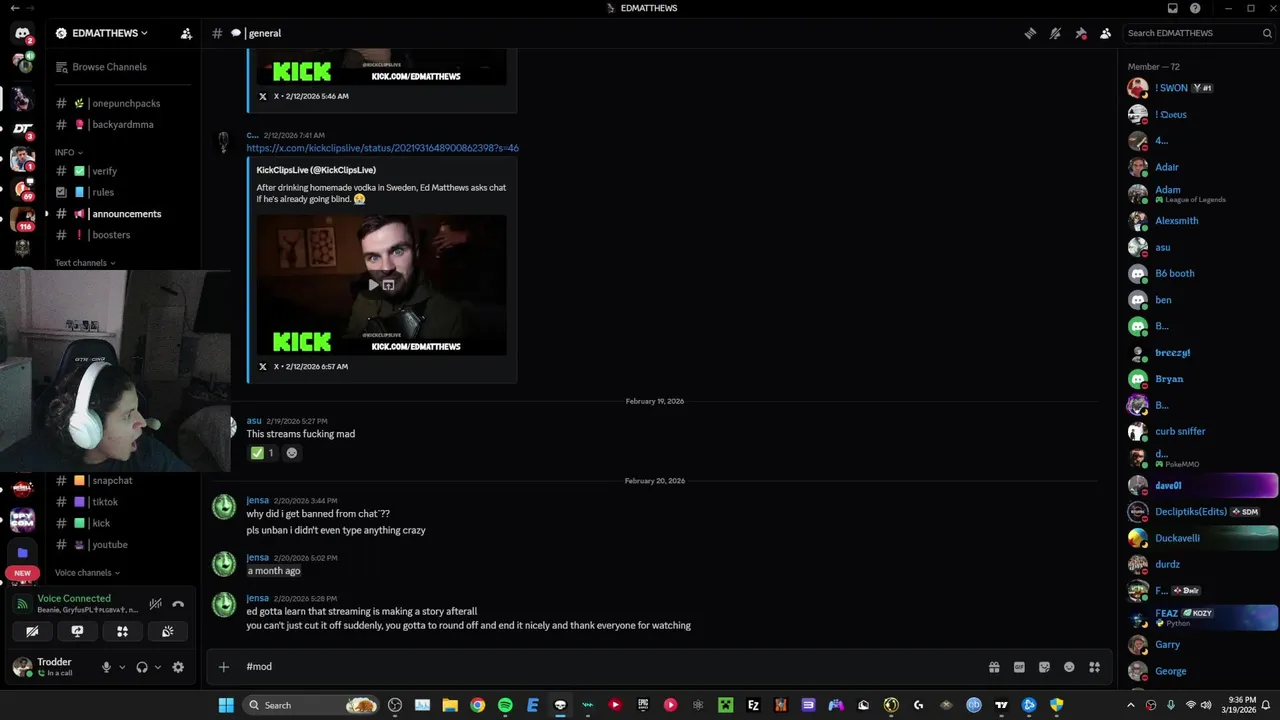Image resolution: width=1280 pixels, height=720 pixels.
Task: Open the onepunchpacks channel
Action: [124, 103]
